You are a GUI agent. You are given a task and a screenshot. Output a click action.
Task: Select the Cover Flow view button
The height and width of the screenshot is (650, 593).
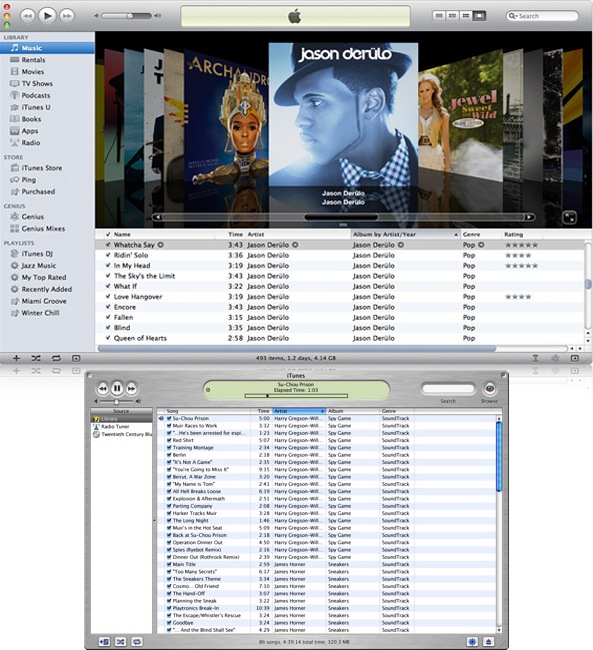point(479,16)
